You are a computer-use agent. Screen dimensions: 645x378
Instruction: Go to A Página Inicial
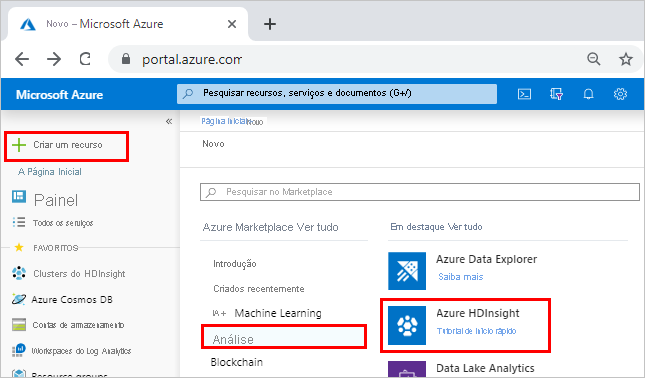click(x=50, y=172)
